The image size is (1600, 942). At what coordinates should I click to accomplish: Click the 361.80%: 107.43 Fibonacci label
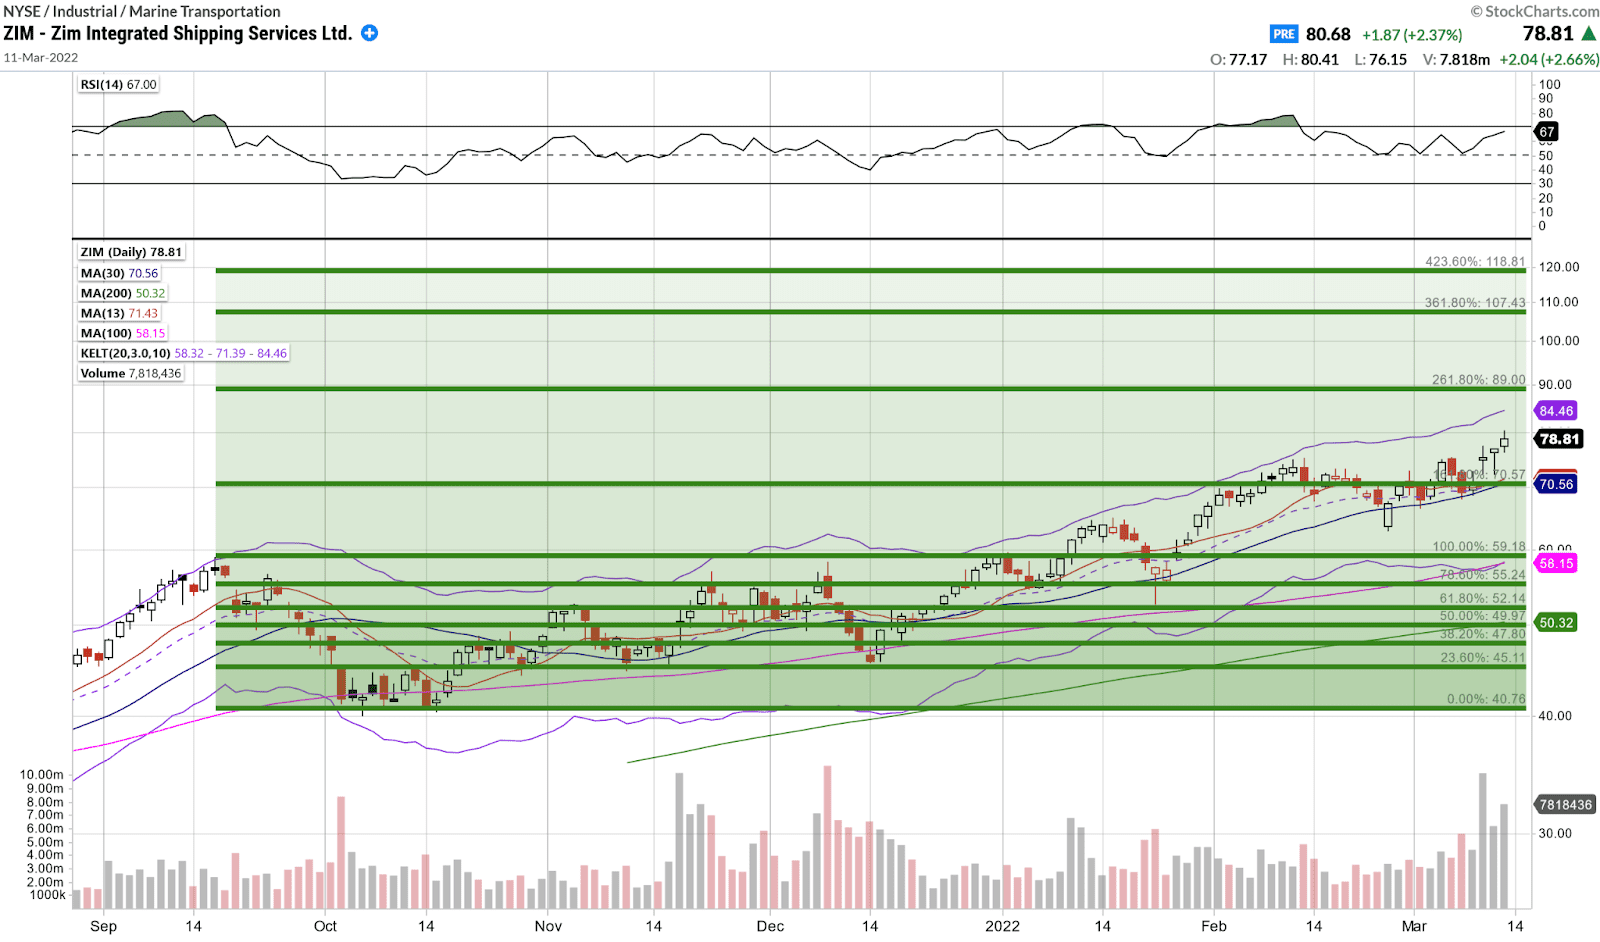pyautogui.click(x=1475, y=302)
